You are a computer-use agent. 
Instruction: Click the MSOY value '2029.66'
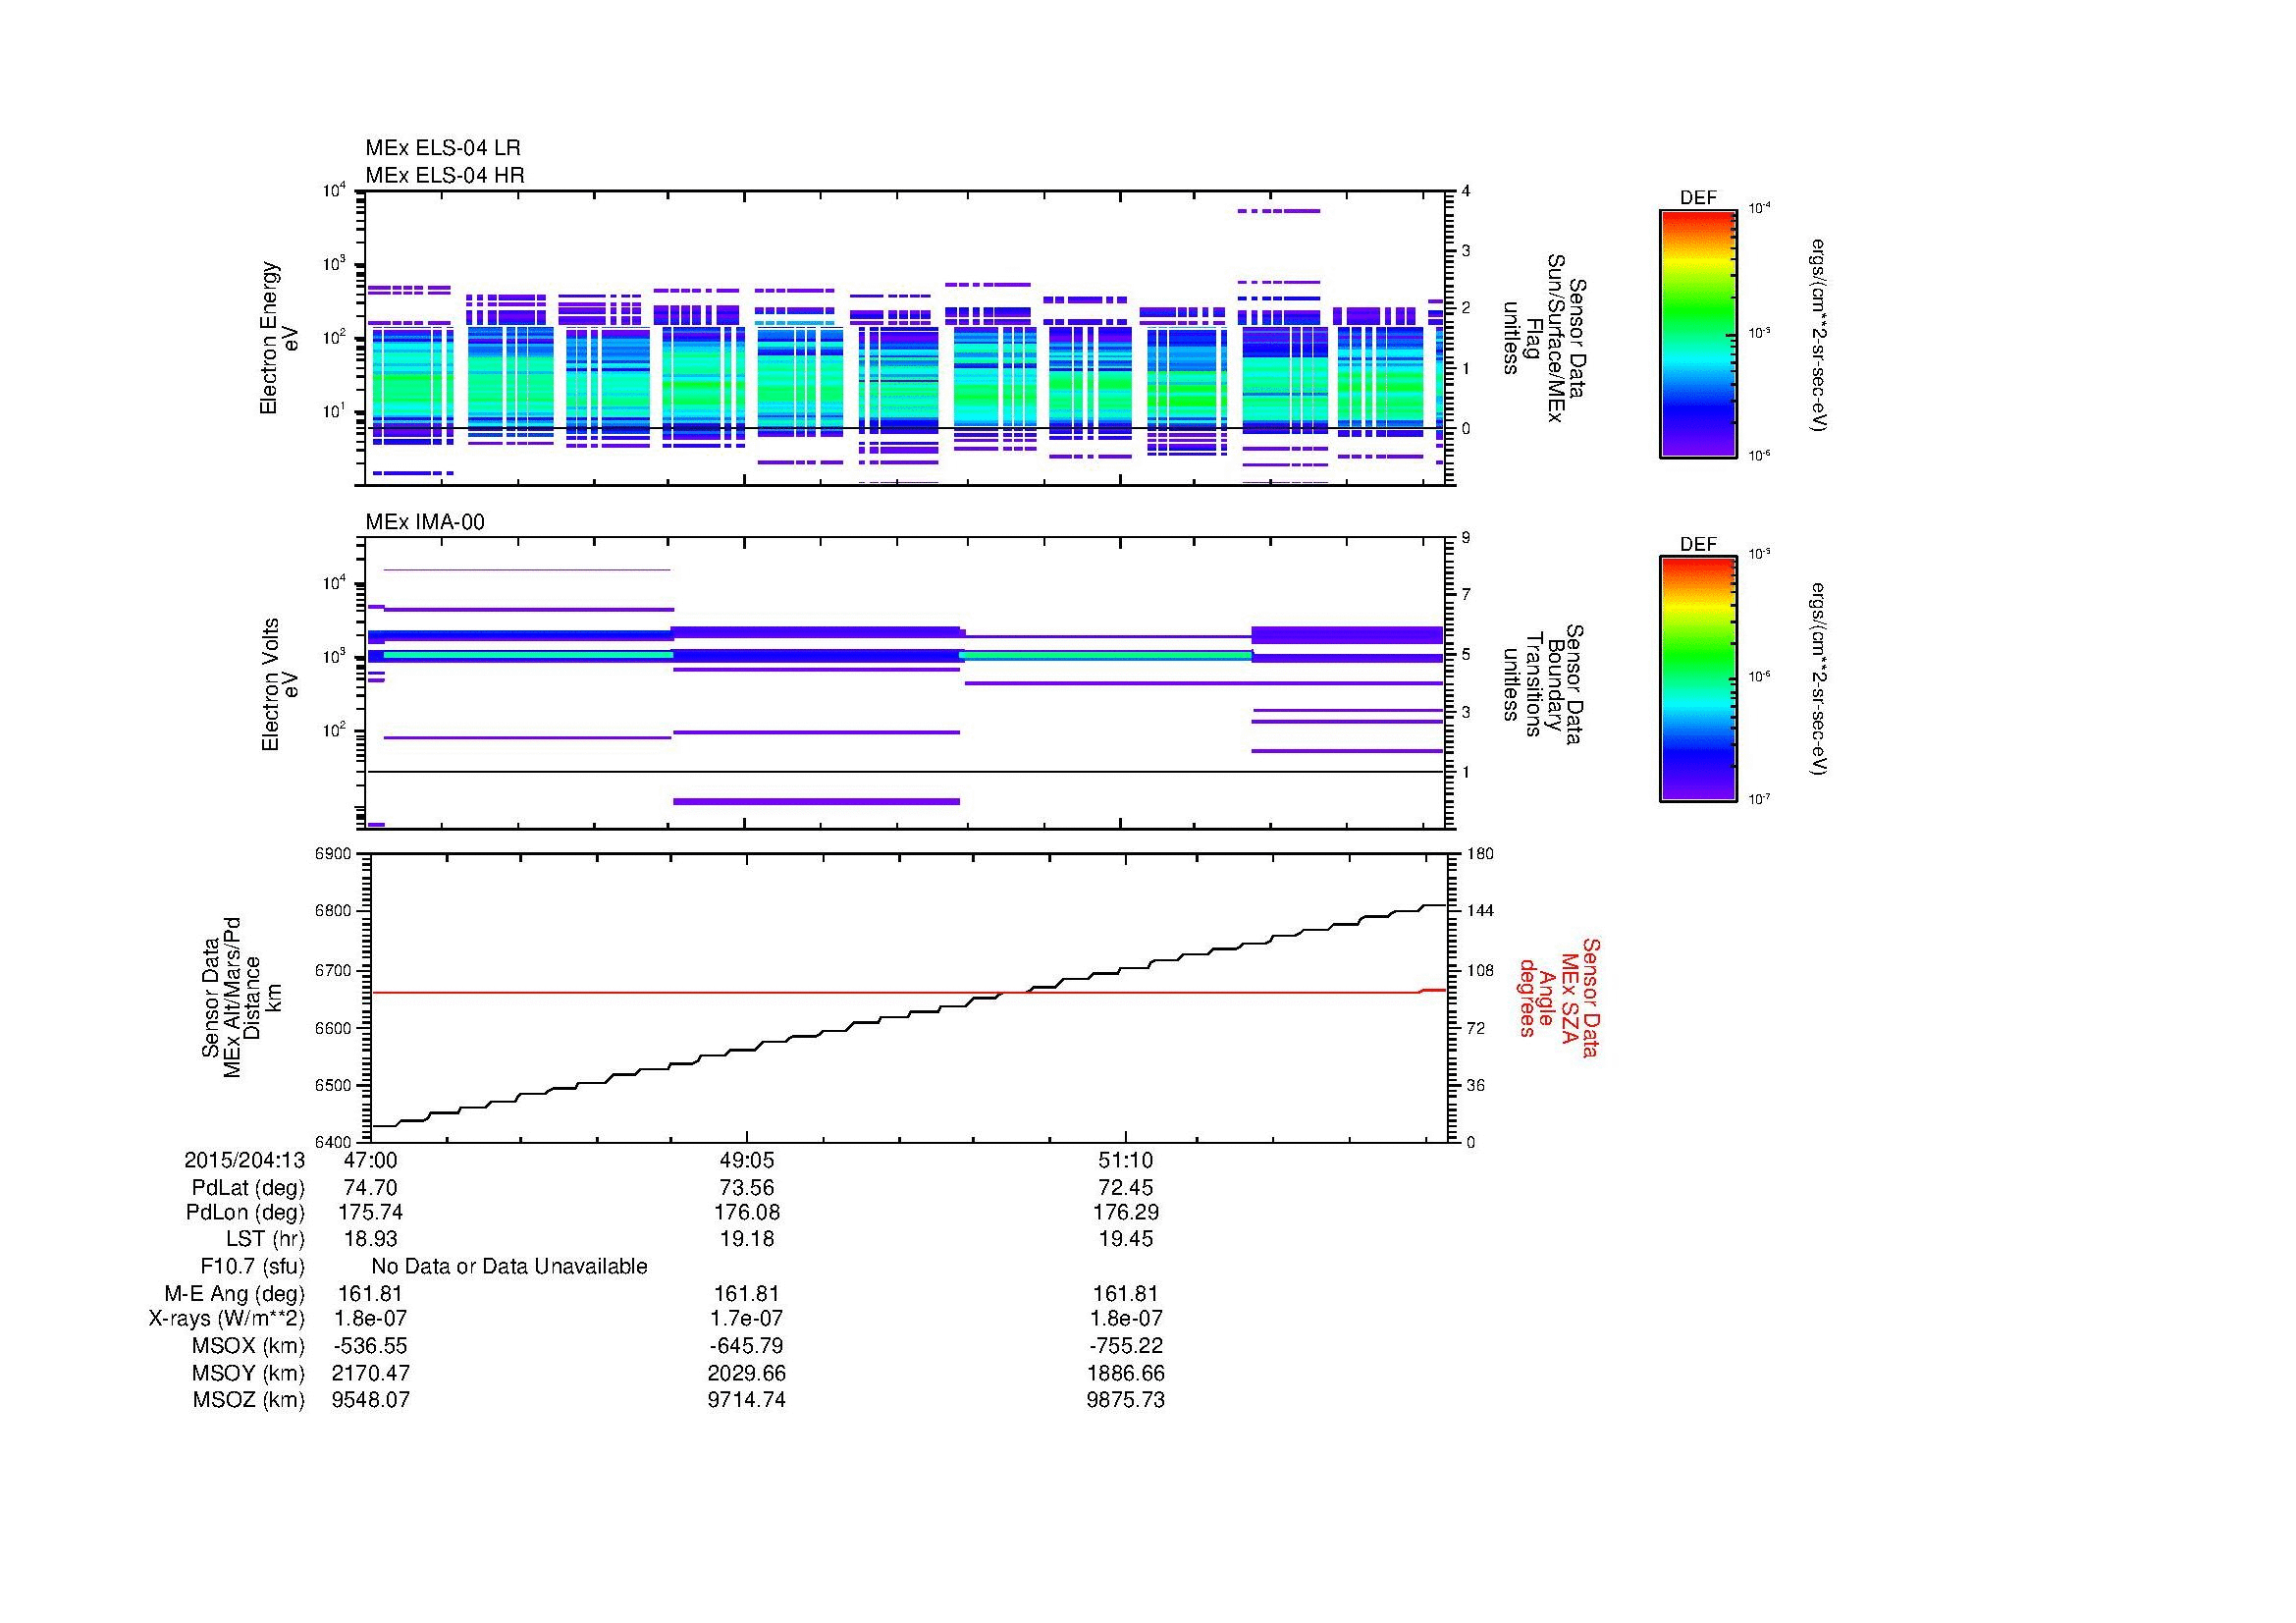746,1373
